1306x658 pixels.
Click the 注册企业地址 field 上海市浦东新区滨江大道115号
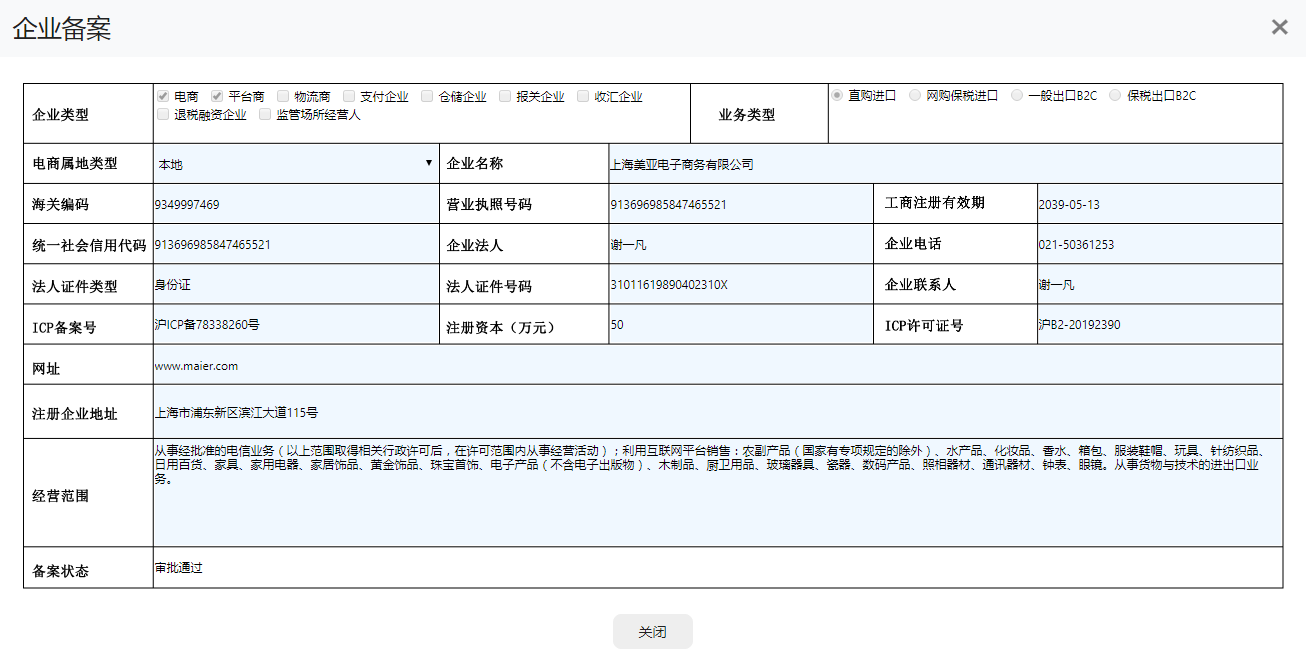coord(718,412)
